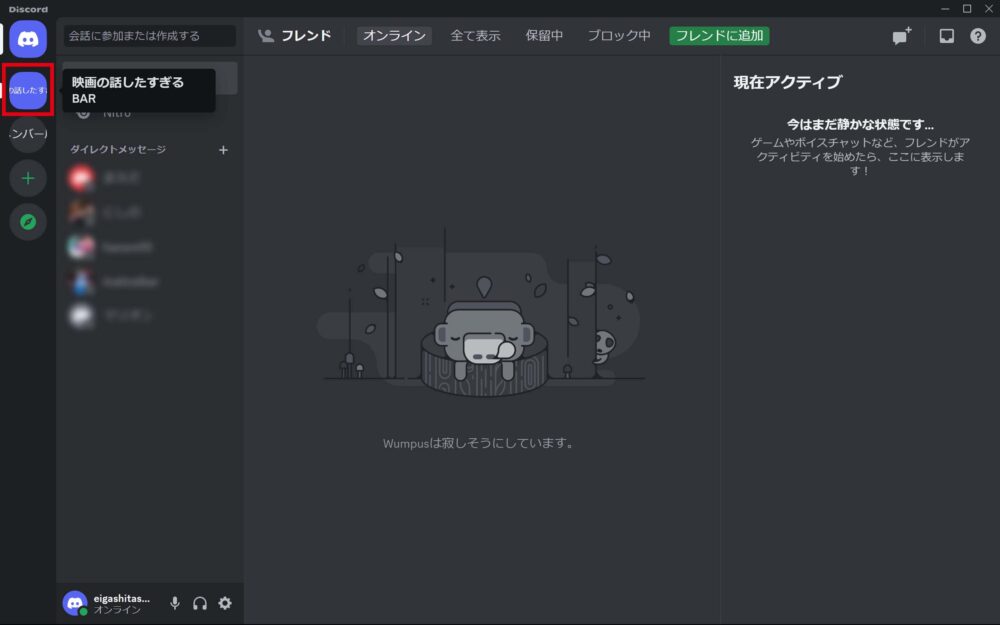The width and height of the screenshot is (1000, 625).
Task: Mute microphone in user panel
Action: pyautogui.click(x=175, y=603)
